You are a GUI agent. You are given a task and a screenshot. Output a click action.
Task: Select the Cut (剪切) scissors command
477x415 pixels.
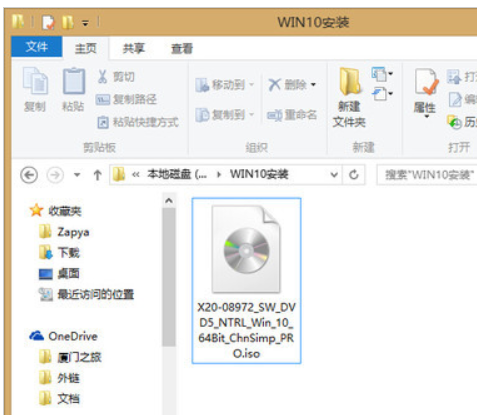click(x=116, y=77)
